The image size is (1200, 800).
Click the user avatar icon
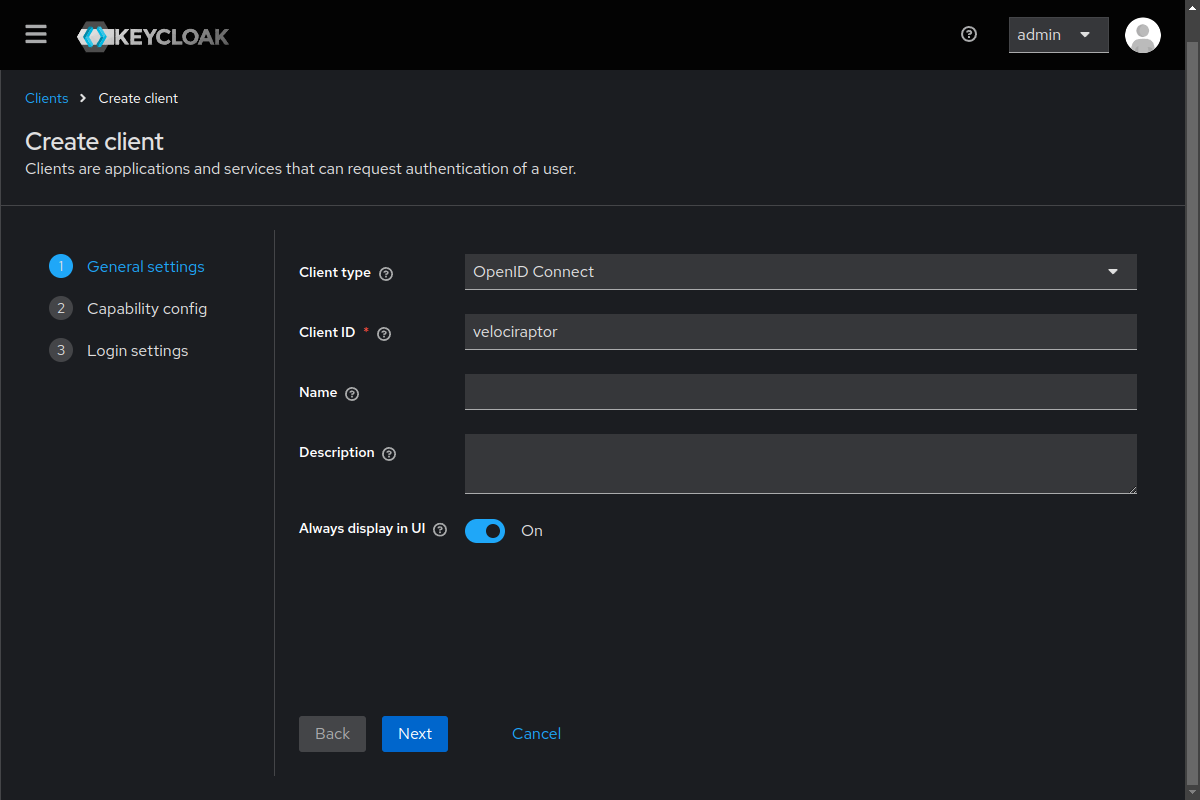[1142, 35]
